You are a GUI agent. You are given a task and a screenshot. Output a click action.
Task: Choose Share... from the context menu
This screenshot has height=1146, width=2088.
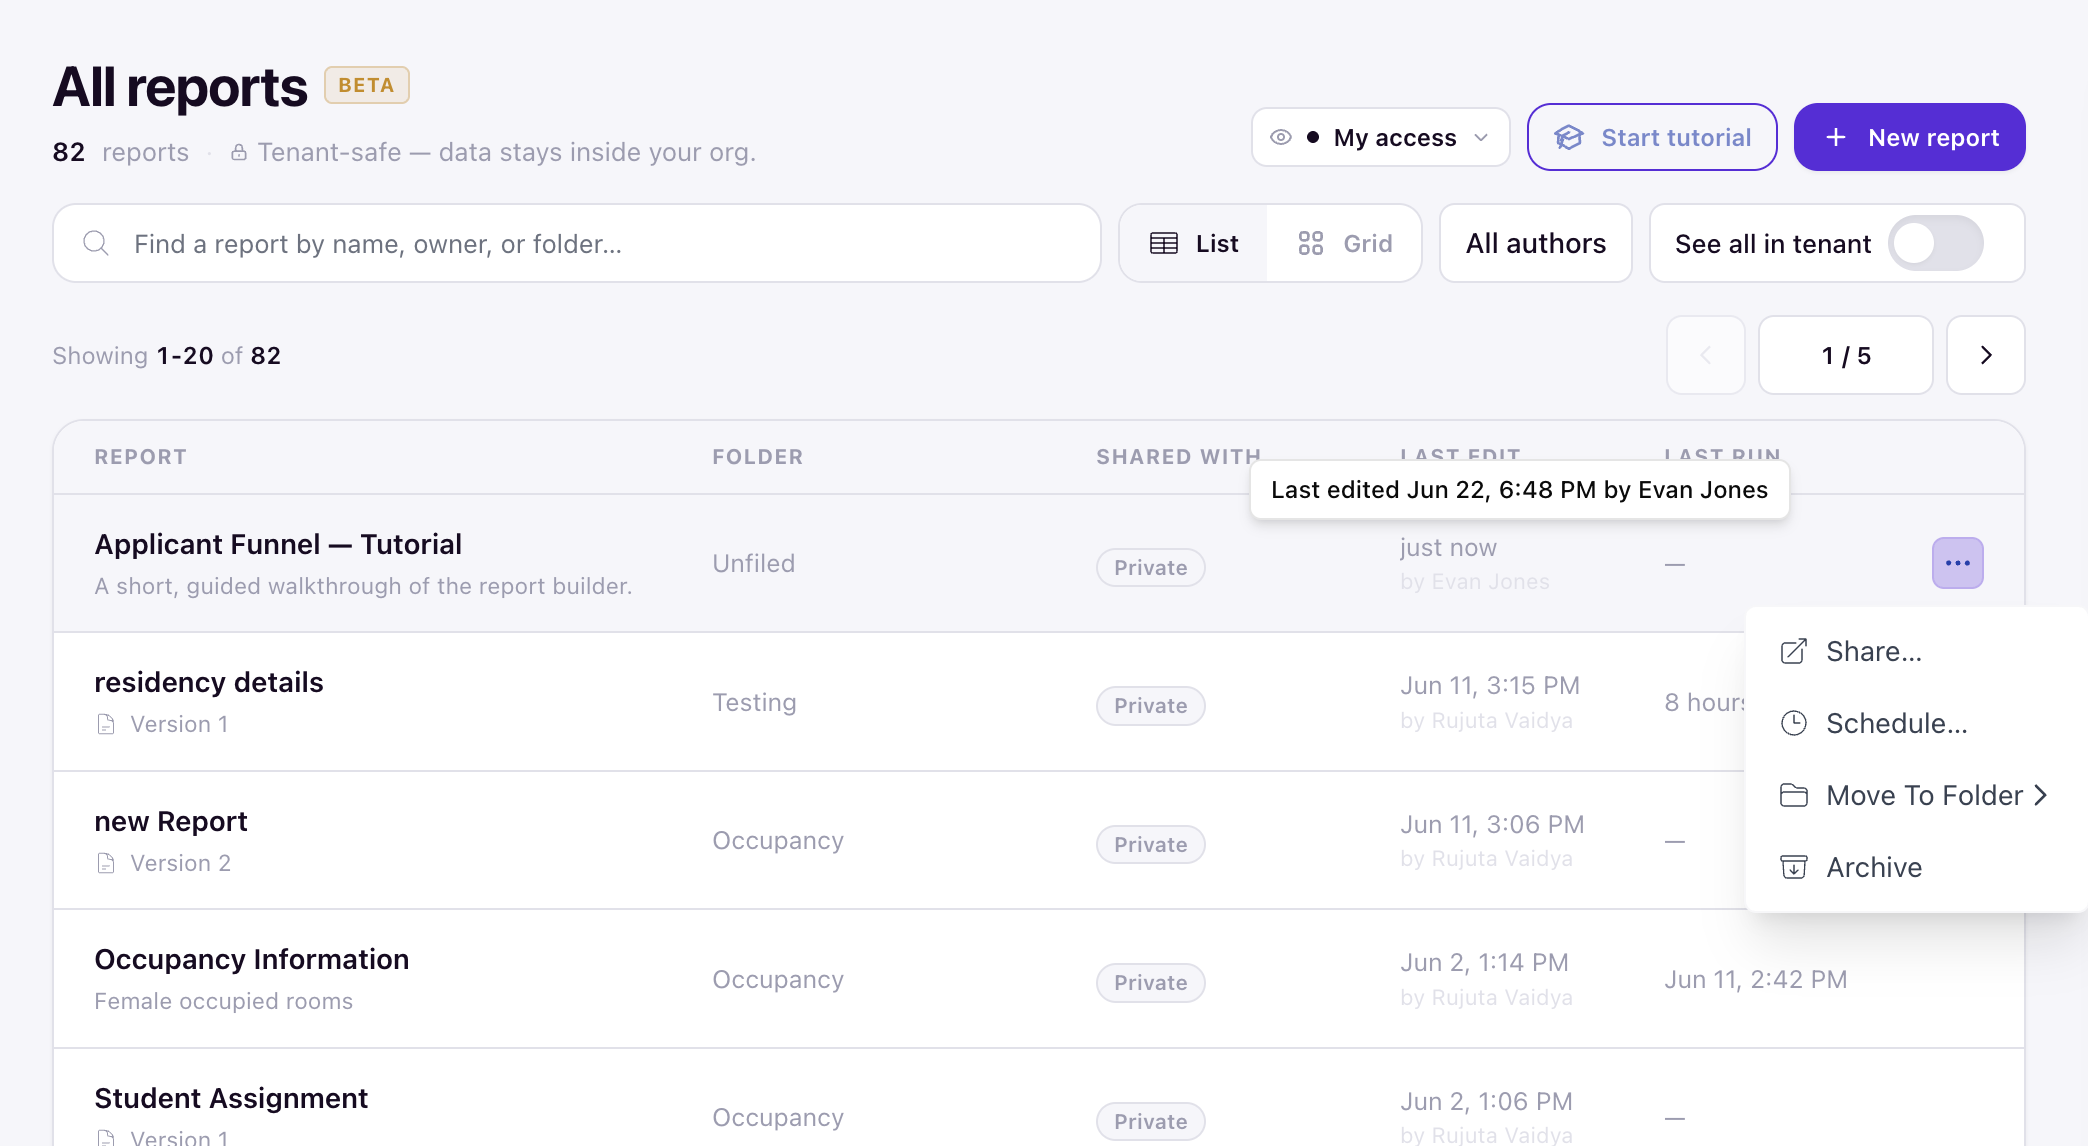[x=1915, y=651]
